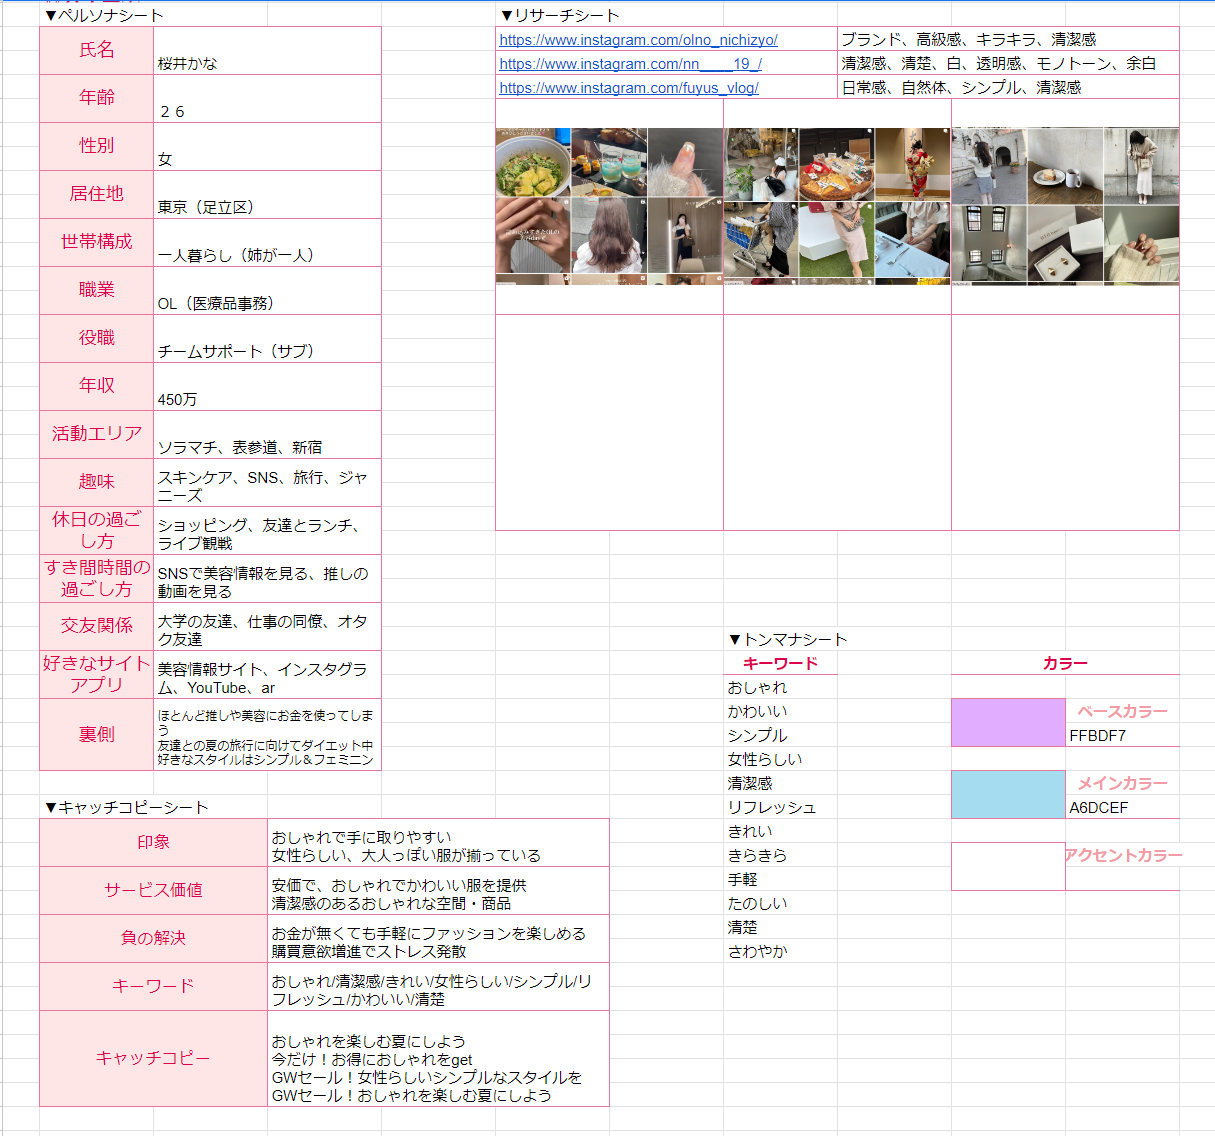Image resolution: width=1215 pixels, height=1136 pixels.
Task: Click the blue drinks photo thumbnail
Action: [609, 165]
